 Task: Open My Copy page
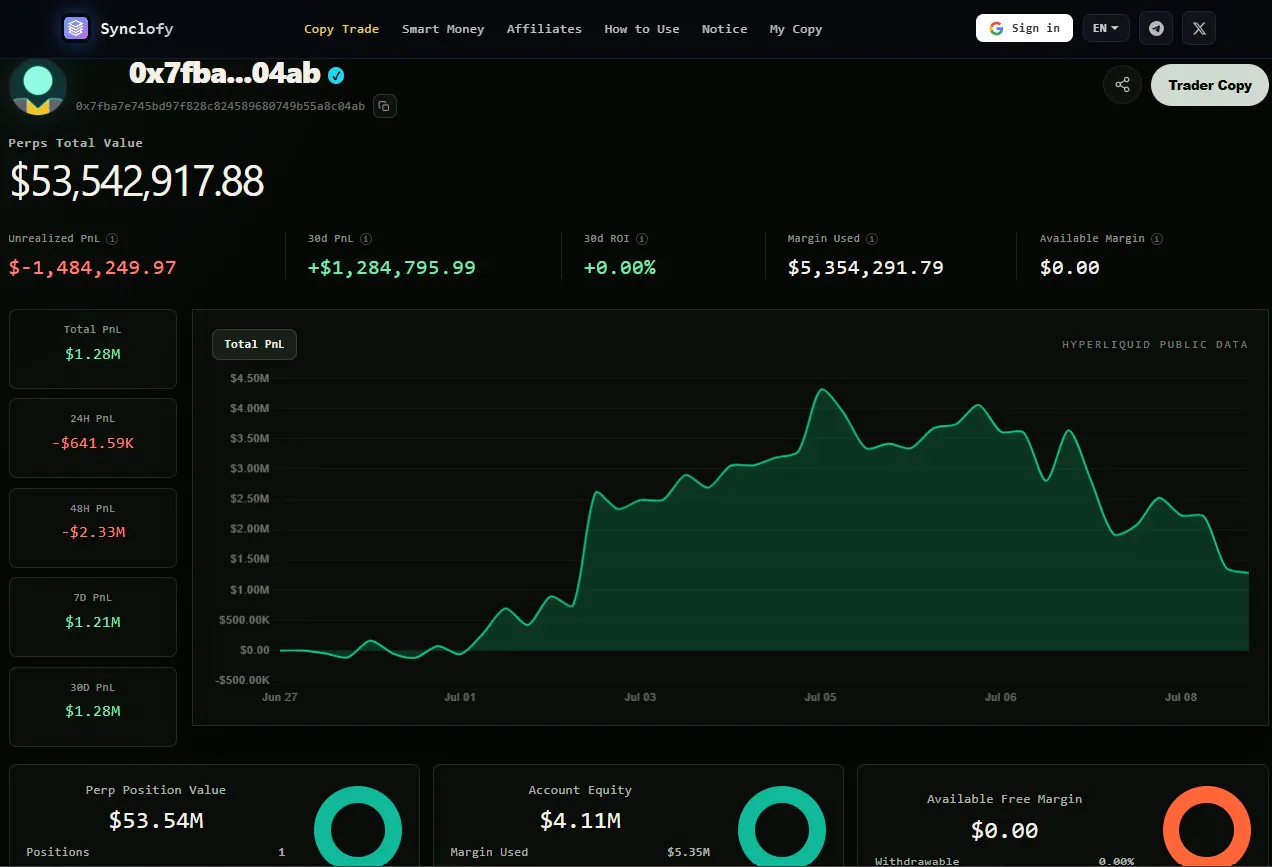click(x=796, y=29)
